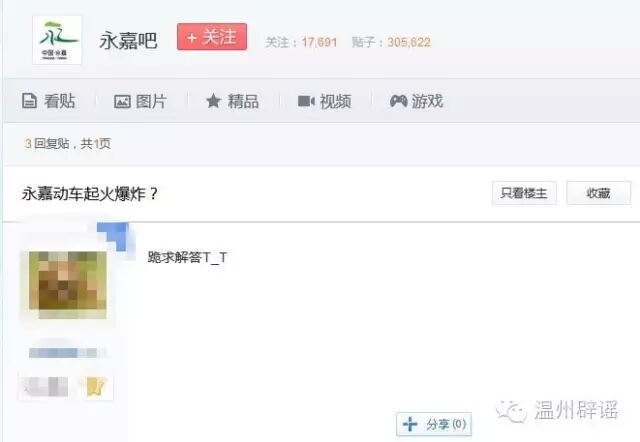Open the poster's blurred avatar thumbnail
This screenshot has width=640, height=442.
coord(68,284)
